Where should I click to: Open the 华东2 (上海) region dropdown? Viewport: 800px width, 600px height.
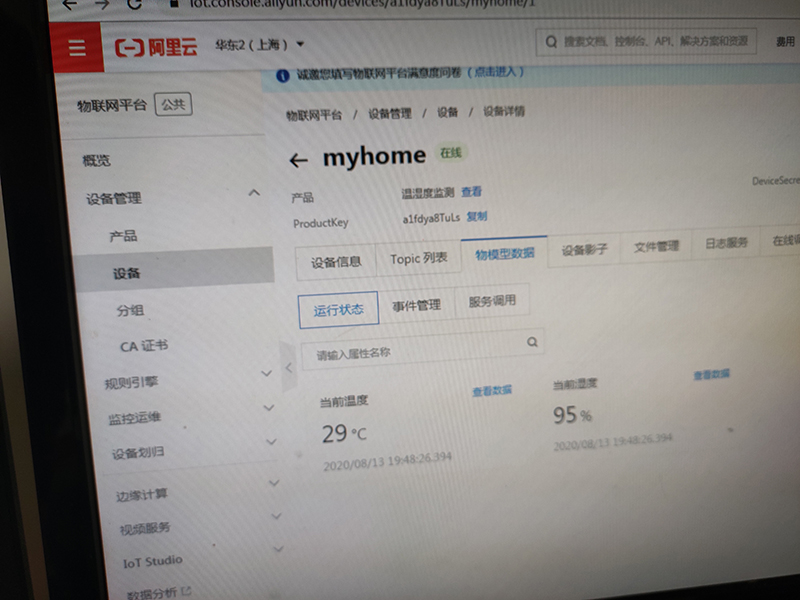click(259, 45)
